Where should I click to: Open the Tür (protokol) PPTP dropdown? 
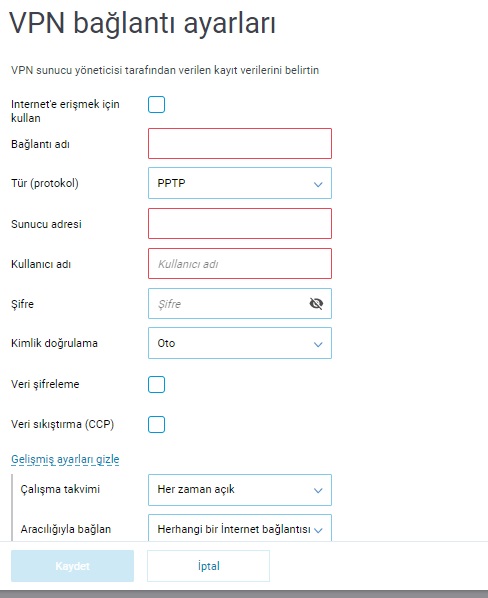tap(240, 183)
